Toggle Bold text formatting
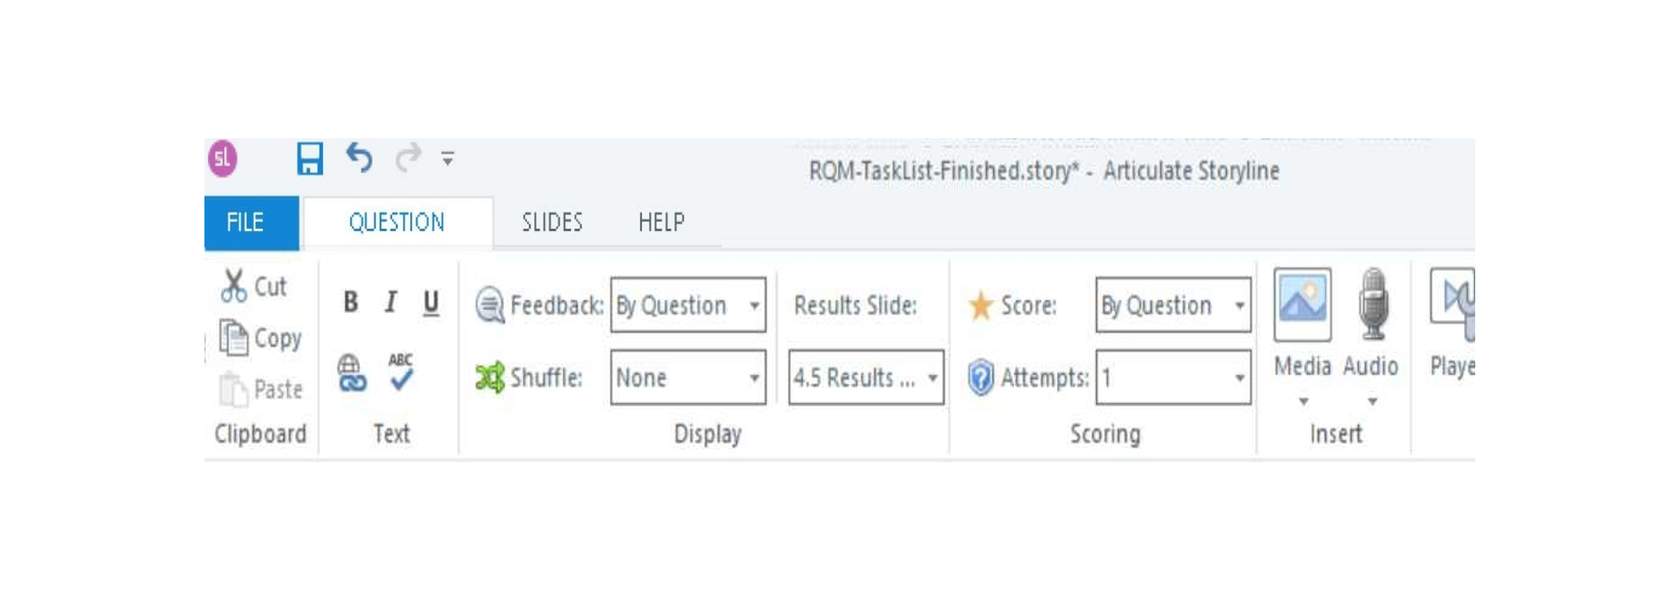This screenshot has height=598, width=1680. pos(351,302)
